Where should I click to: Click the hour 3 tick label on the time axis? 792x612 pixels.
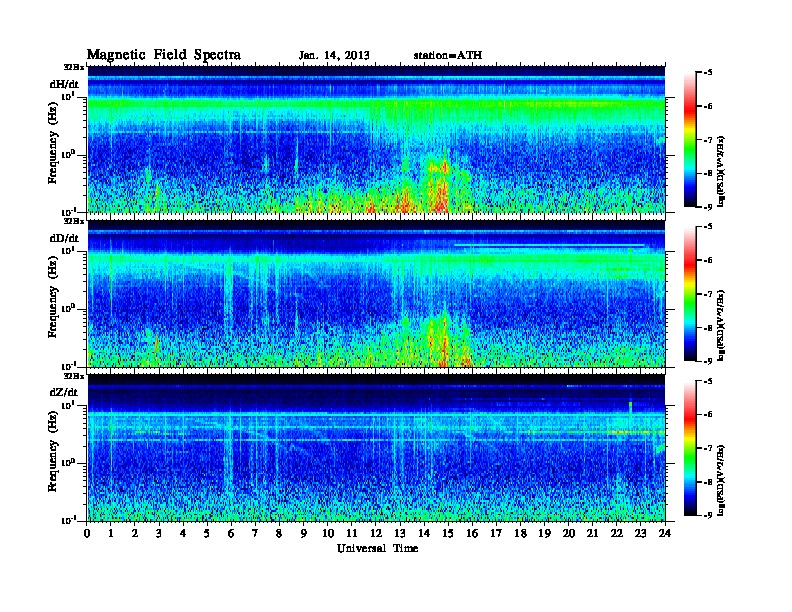click(x=159, y=534)
